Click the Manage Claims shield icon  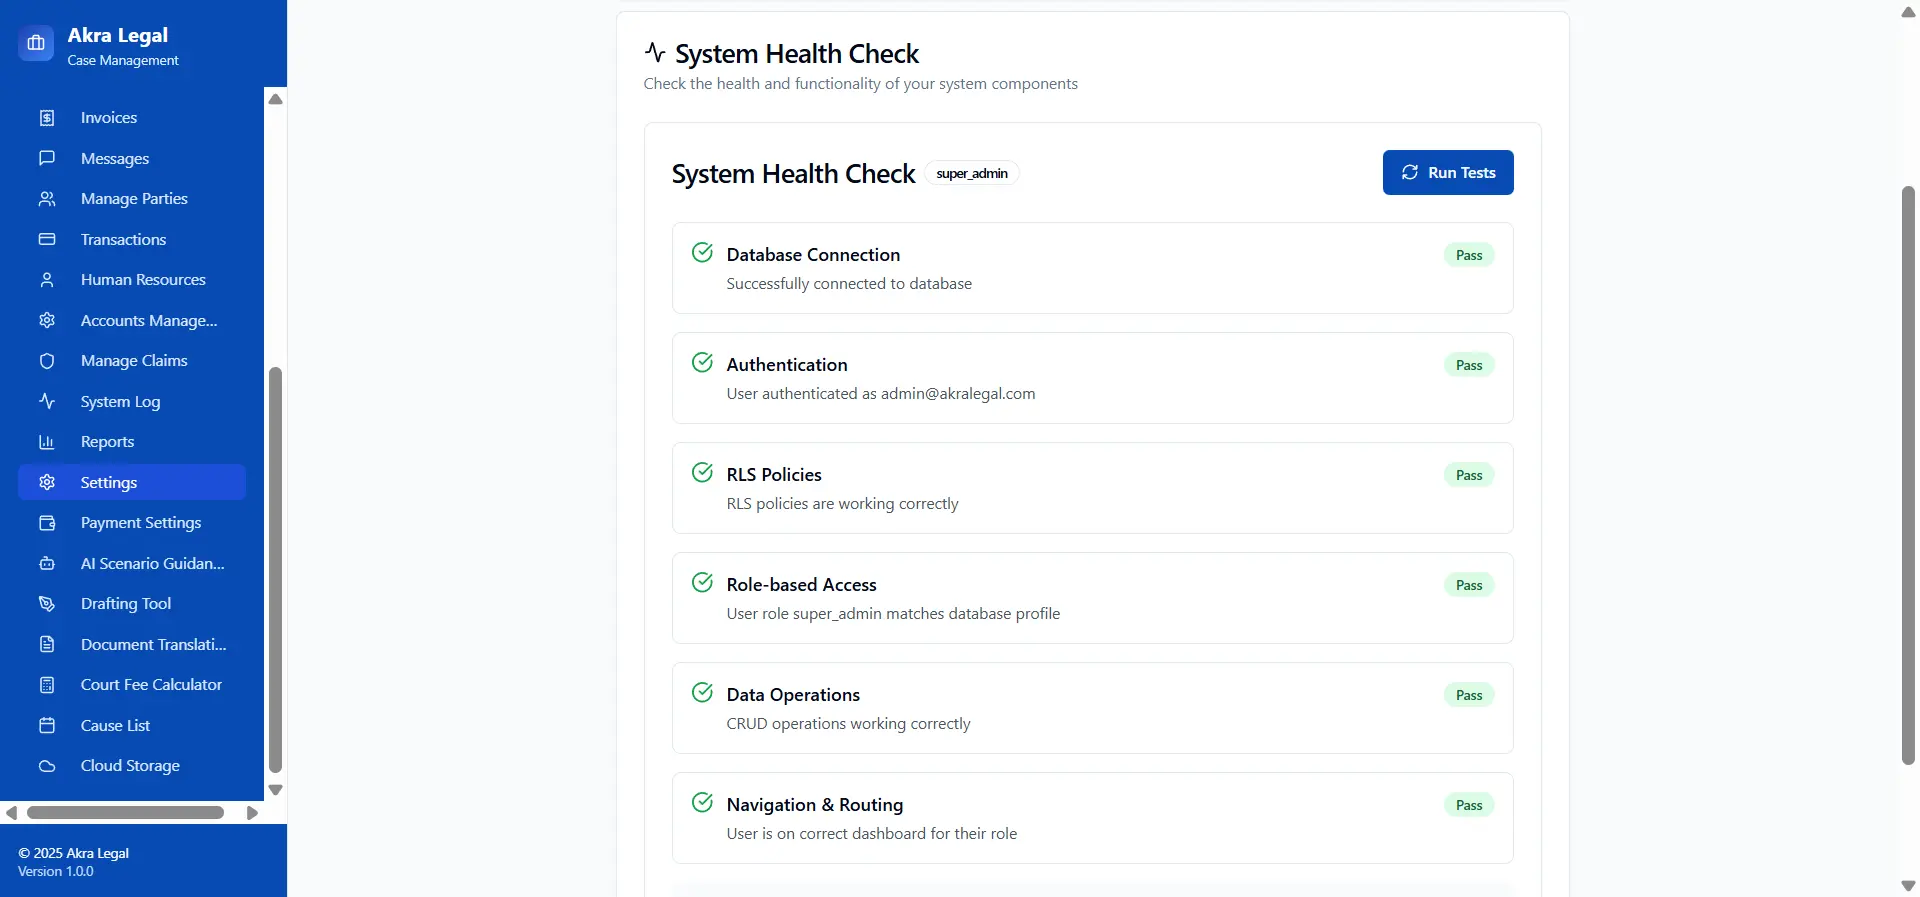[x=47, y=361]
